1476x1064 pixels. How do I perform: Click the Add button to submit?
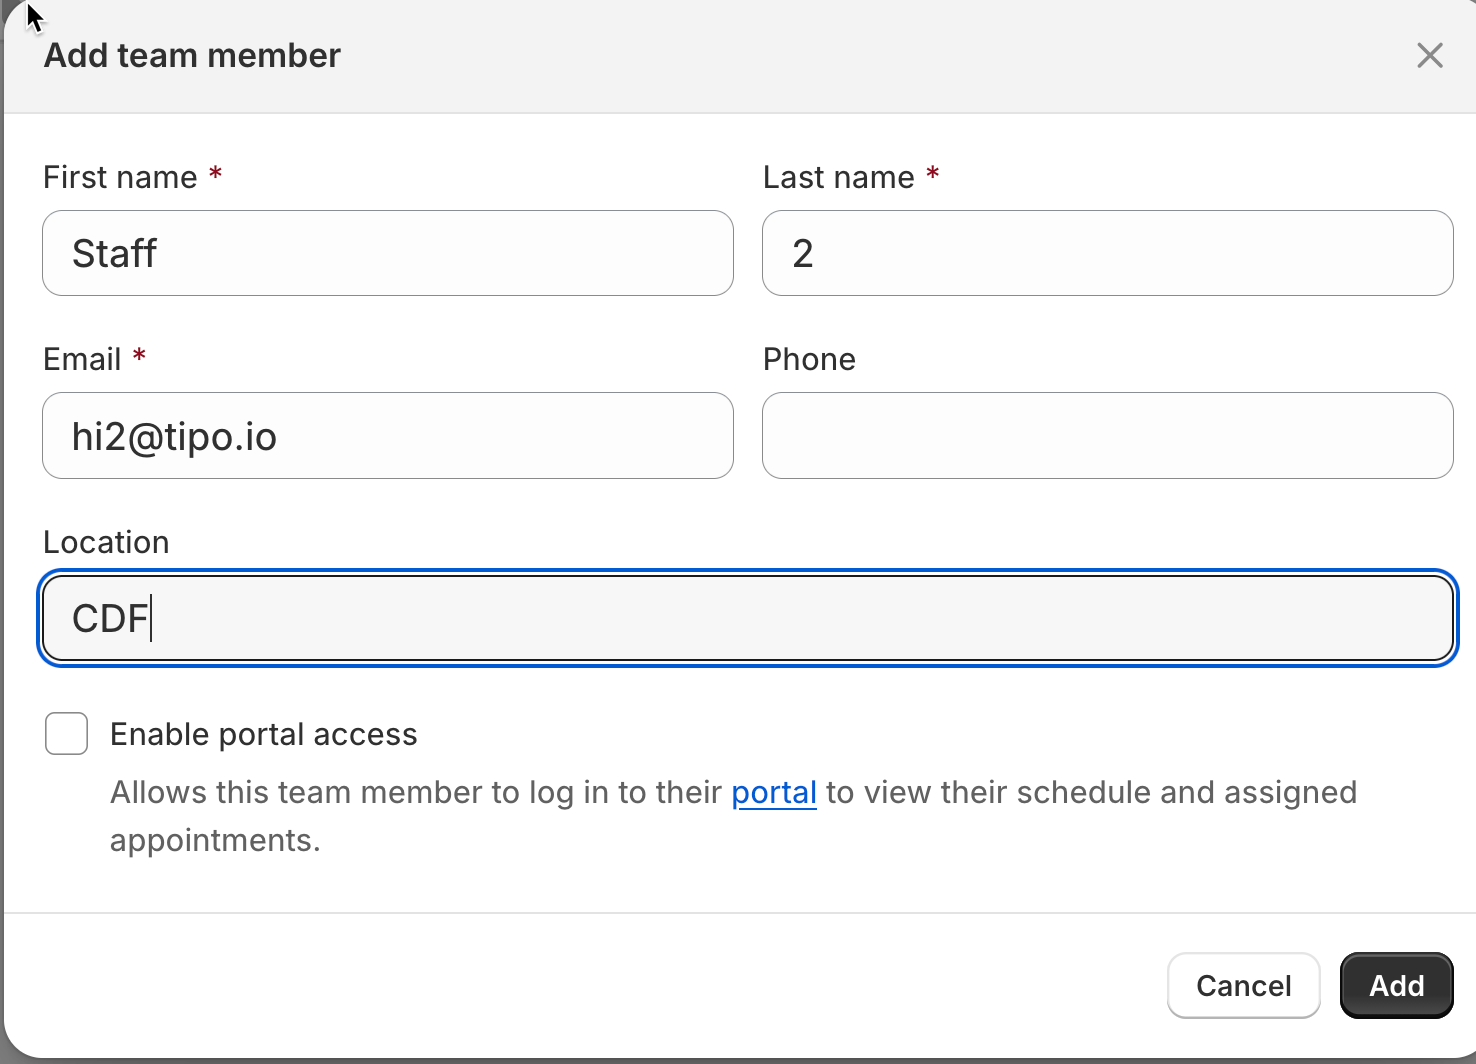coord(1396,986)
